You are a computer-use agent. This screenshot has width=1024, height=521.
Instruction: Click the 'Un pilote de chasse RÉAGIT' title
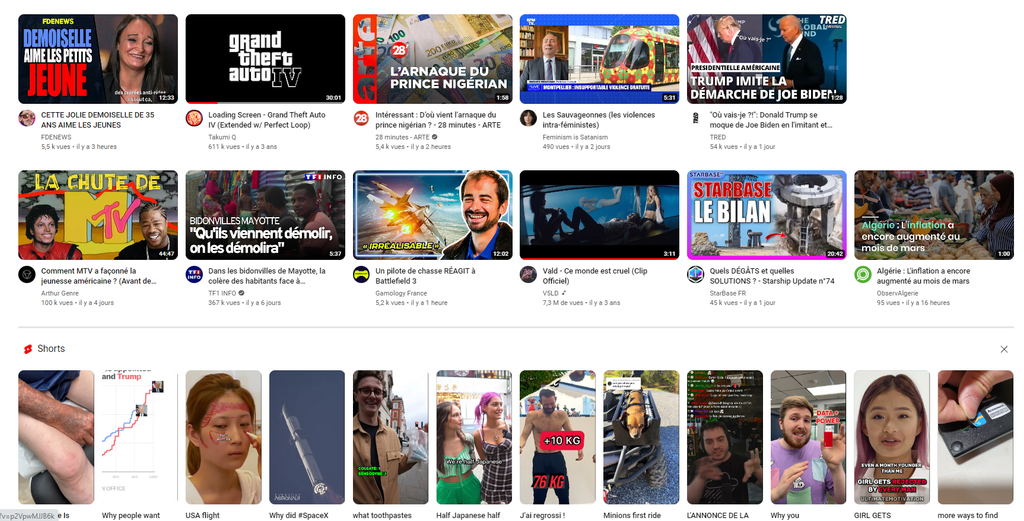coord(425,270)
